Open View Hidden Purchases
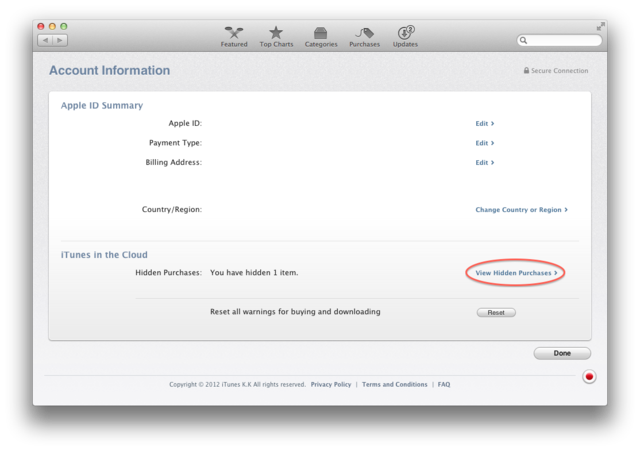This screenshot has height=451, width=640. (x=516, y=273)
